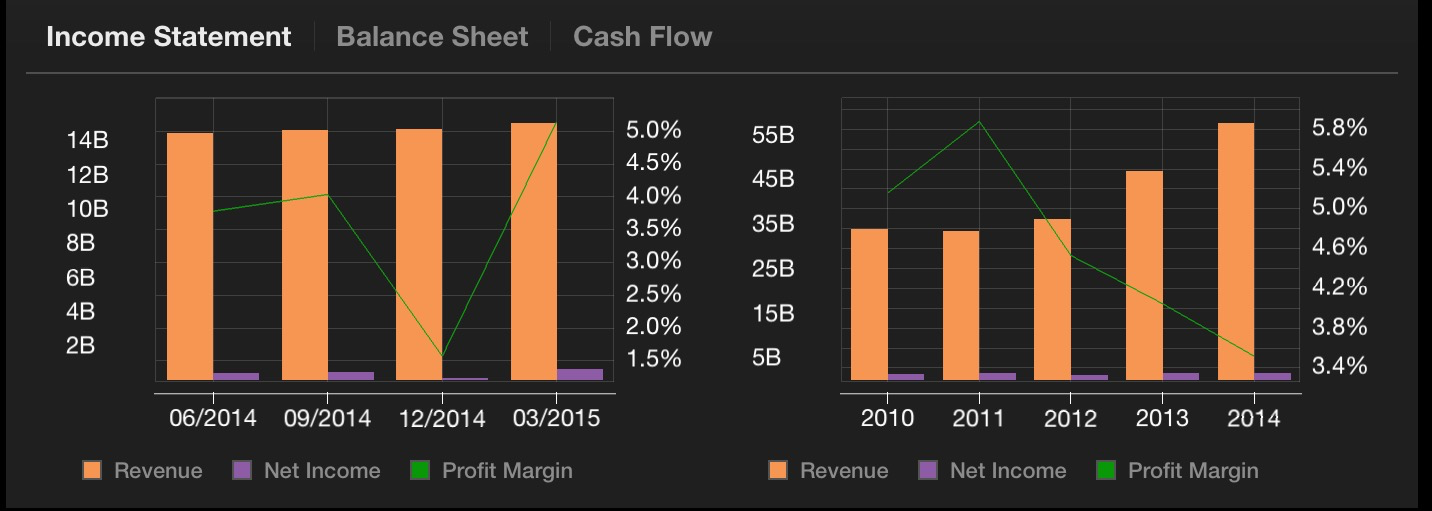
Task: Switch to the Income Statement tab
Action: [168, 37]
